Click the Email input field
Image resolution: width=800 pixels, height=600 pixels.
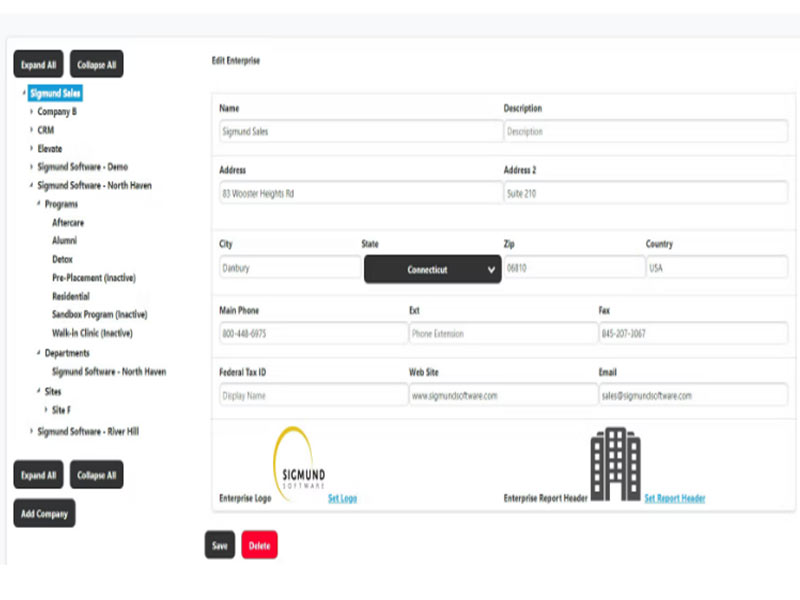[x=693, y=395]
